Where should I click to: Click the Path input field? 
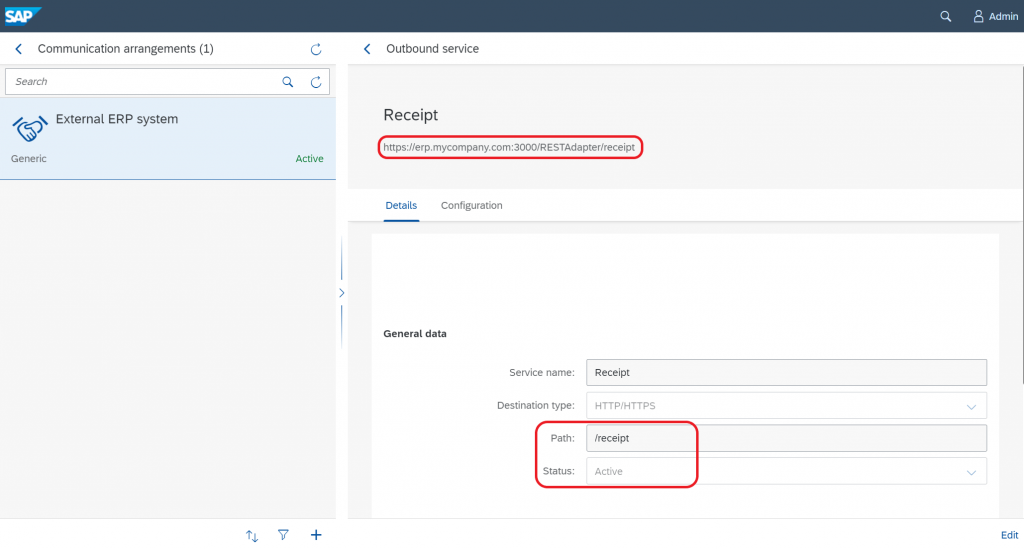(x=786, y=438)
